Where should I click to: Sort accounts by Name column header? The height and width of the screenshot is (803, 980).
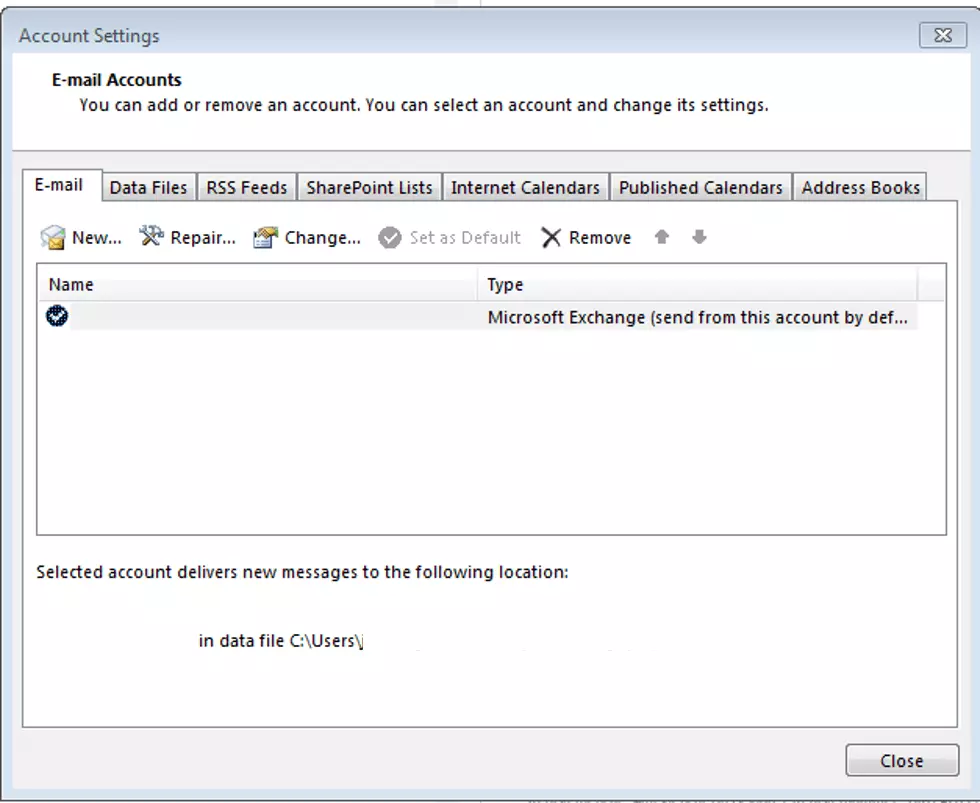coord(257,285)
